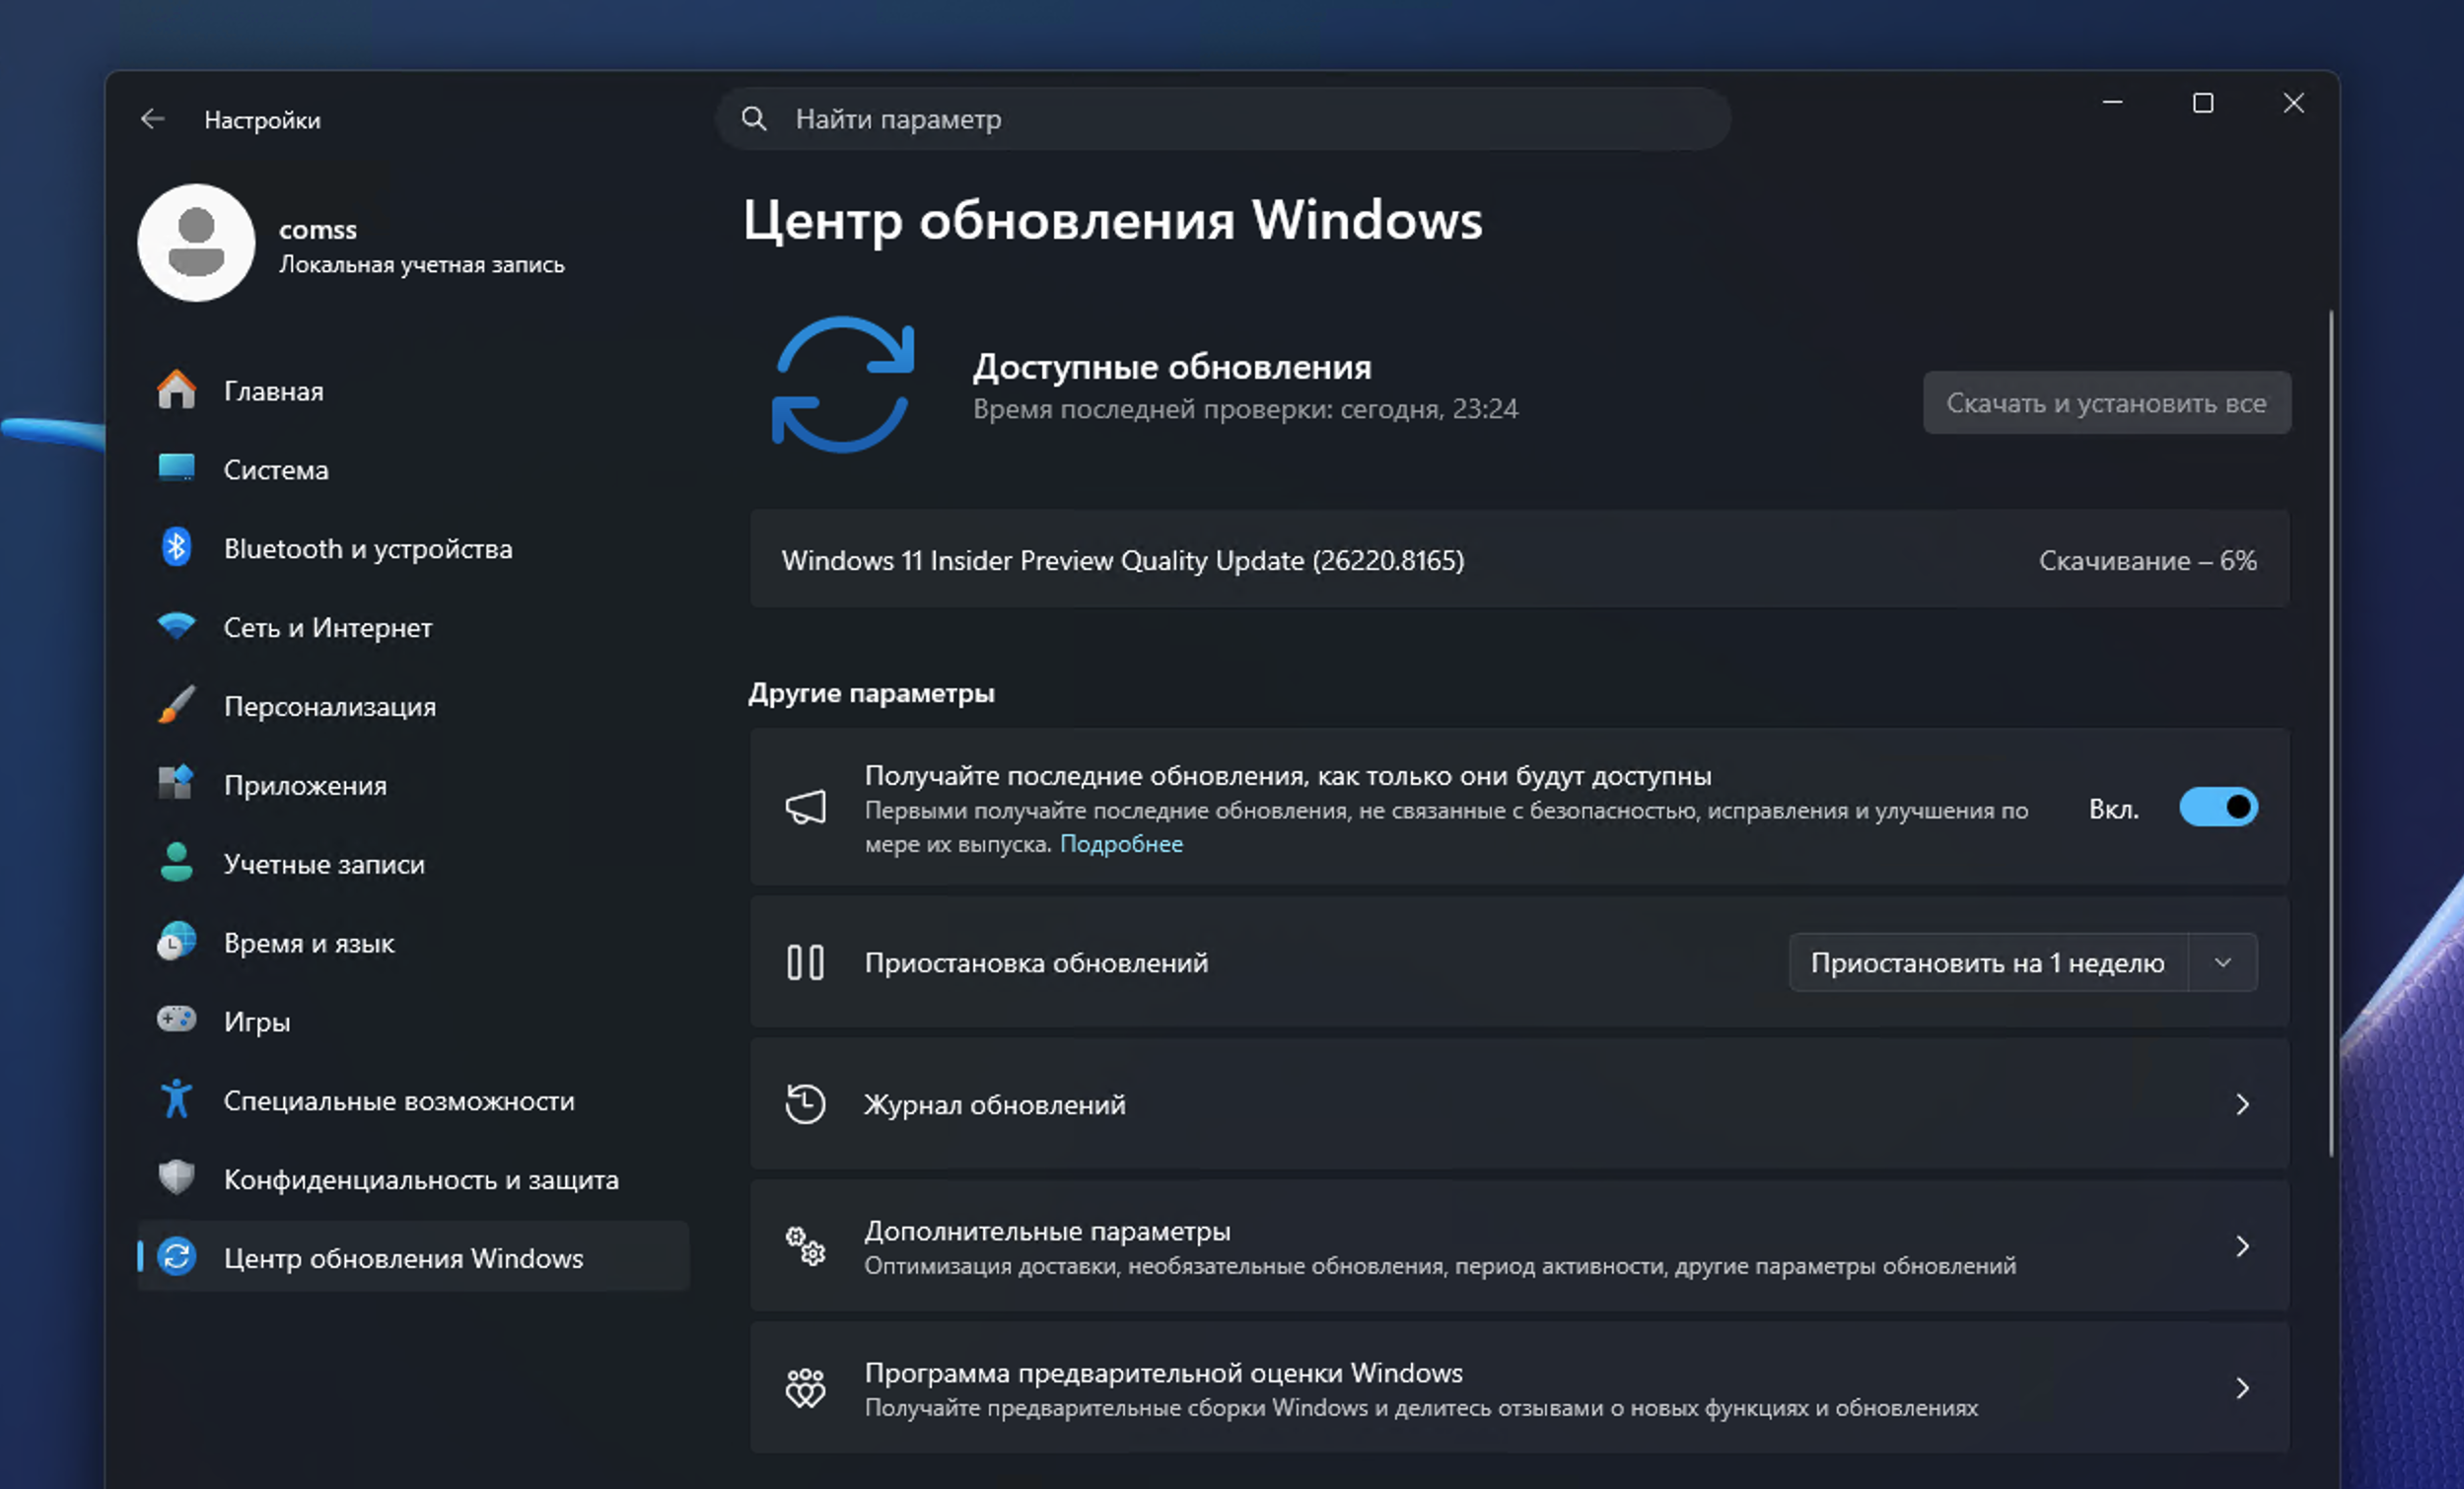This screenshot has height=1489, width=2464.
Task: Open pause duration dropdown chevron
Action: click(x=2224, y=962)
